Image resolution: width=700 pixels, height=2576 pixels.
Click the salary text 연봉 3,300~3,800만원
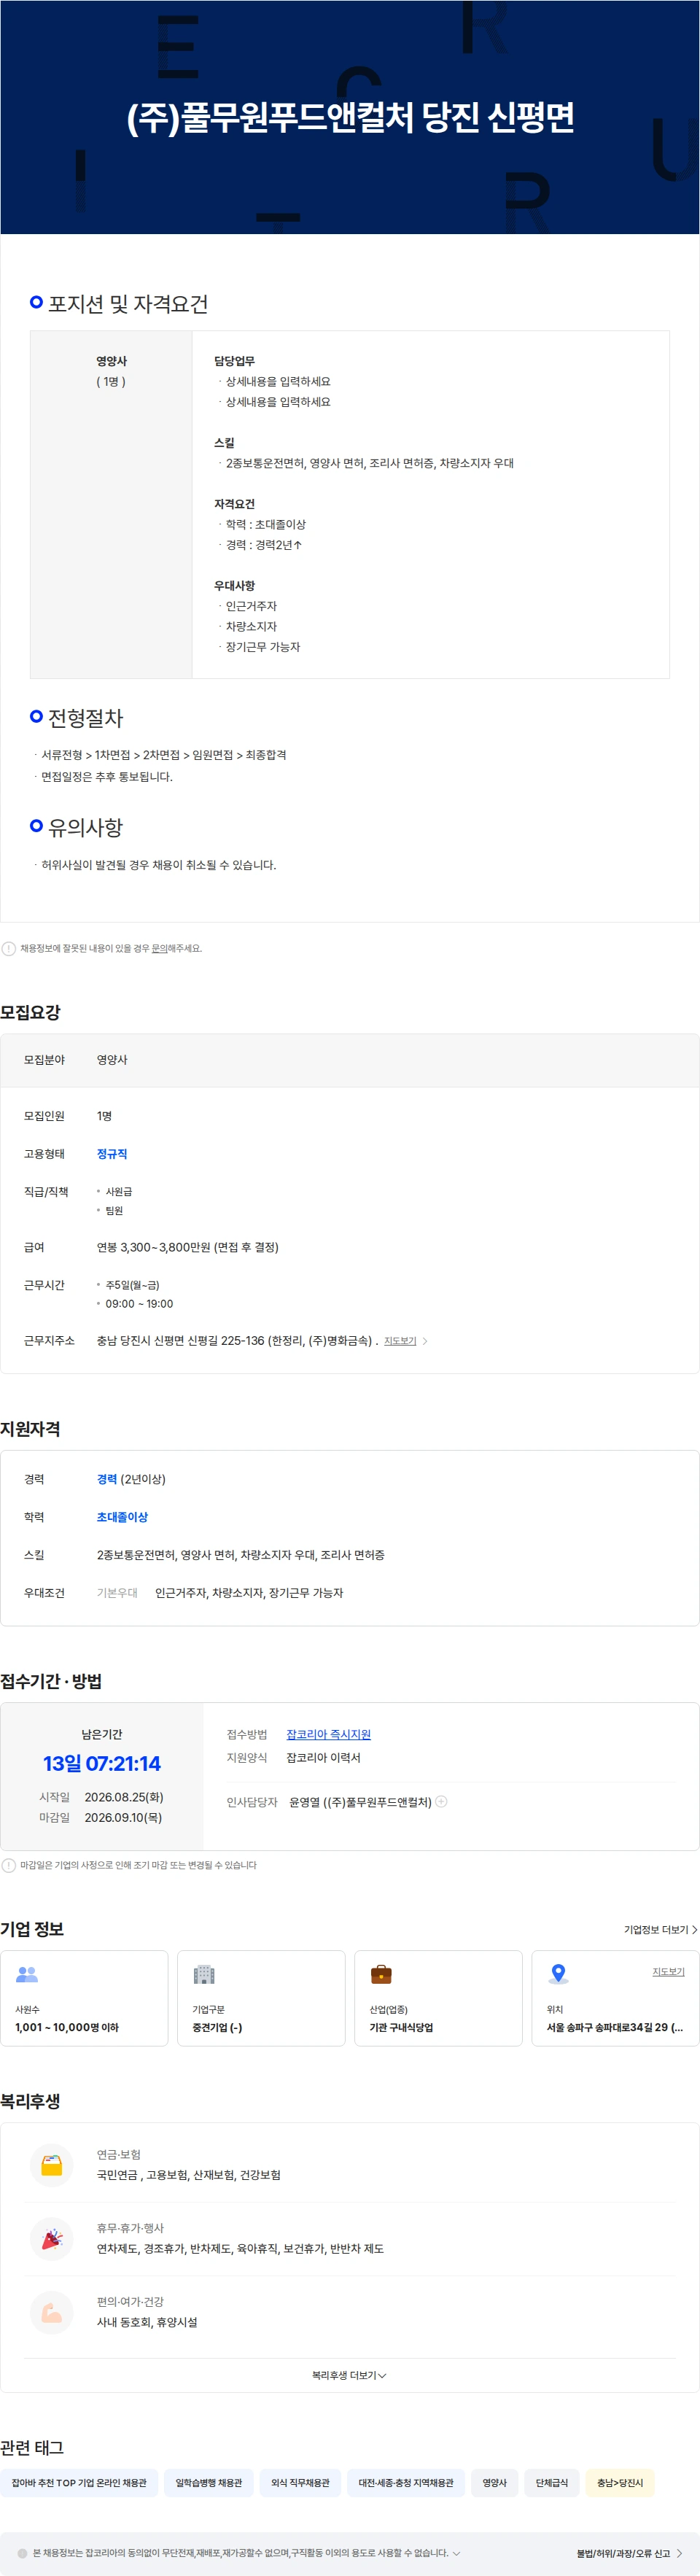(188, 1247)
